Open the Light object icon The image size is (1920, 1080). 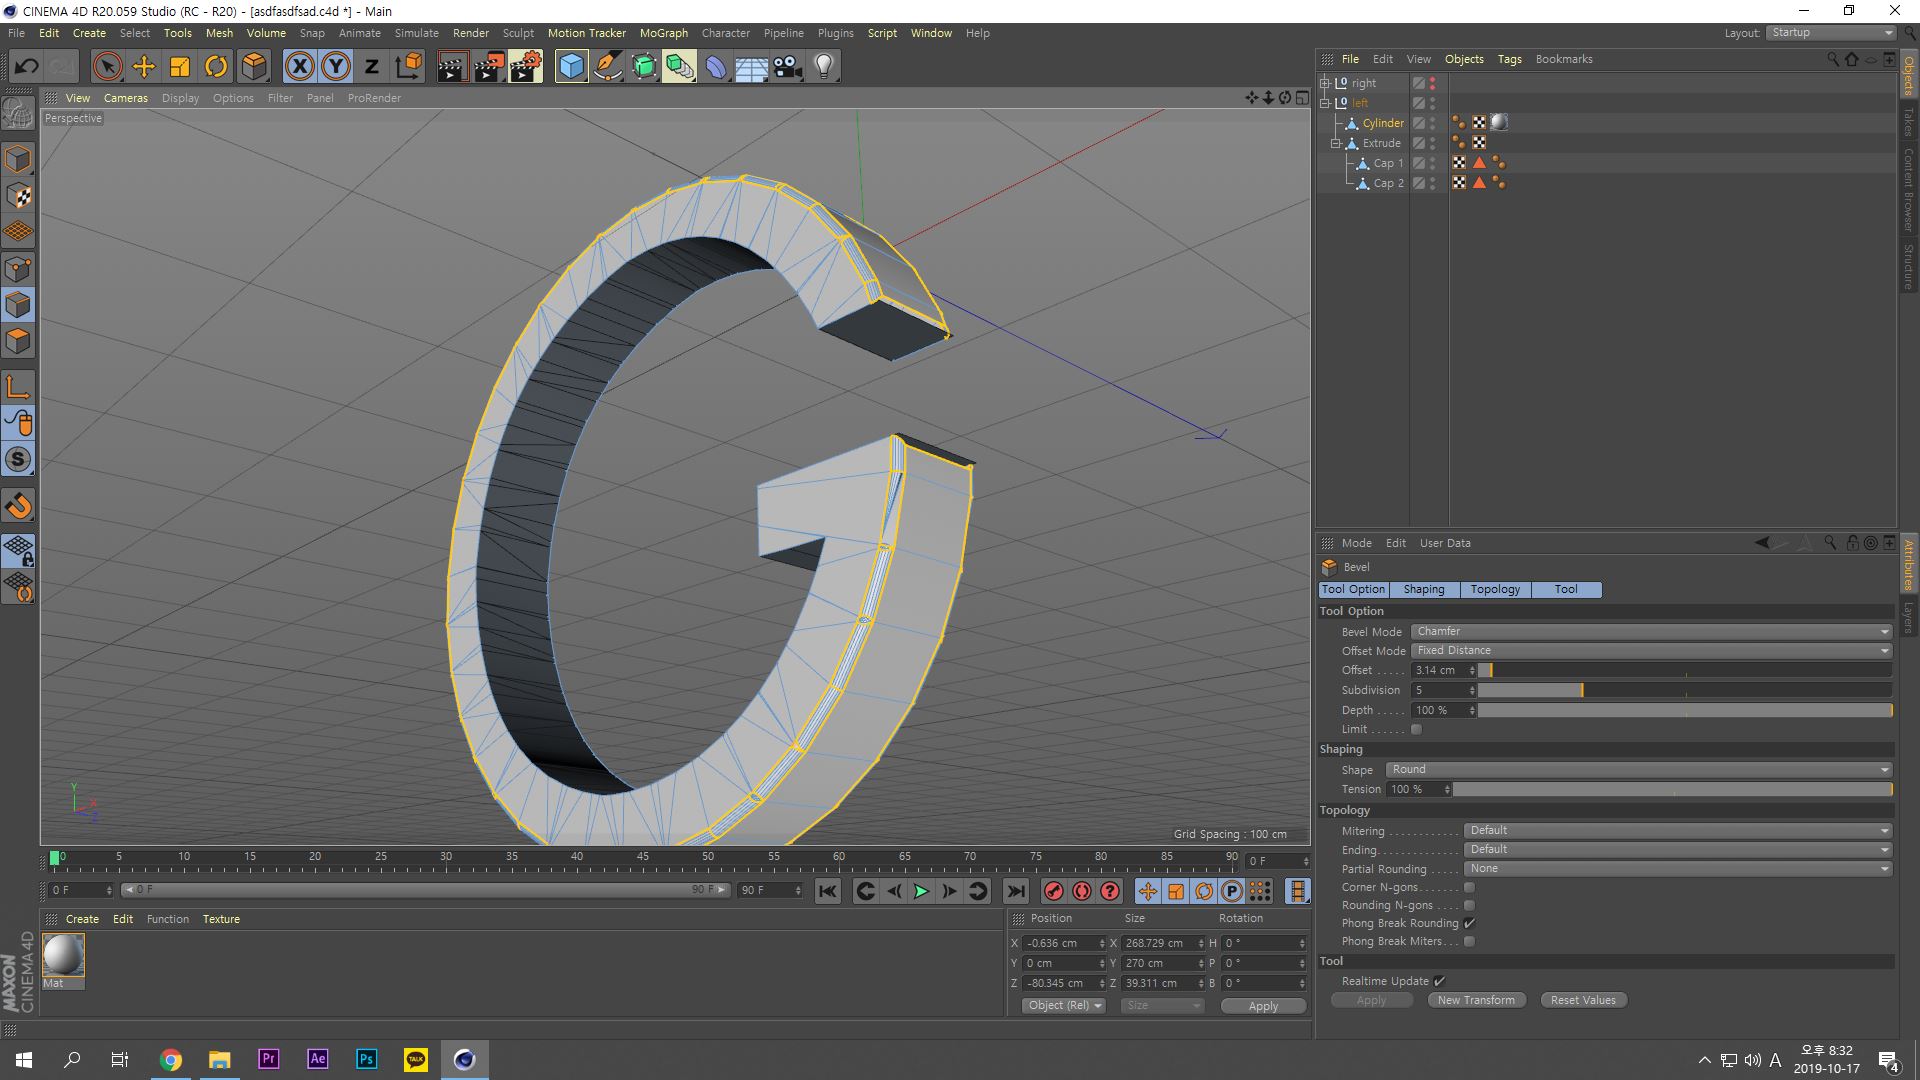coord(823,67)
